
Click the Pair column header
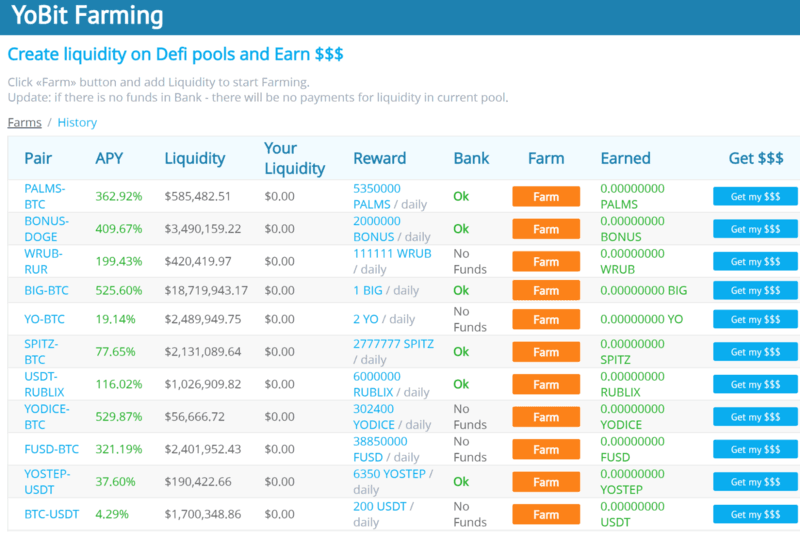coord(38,158)
